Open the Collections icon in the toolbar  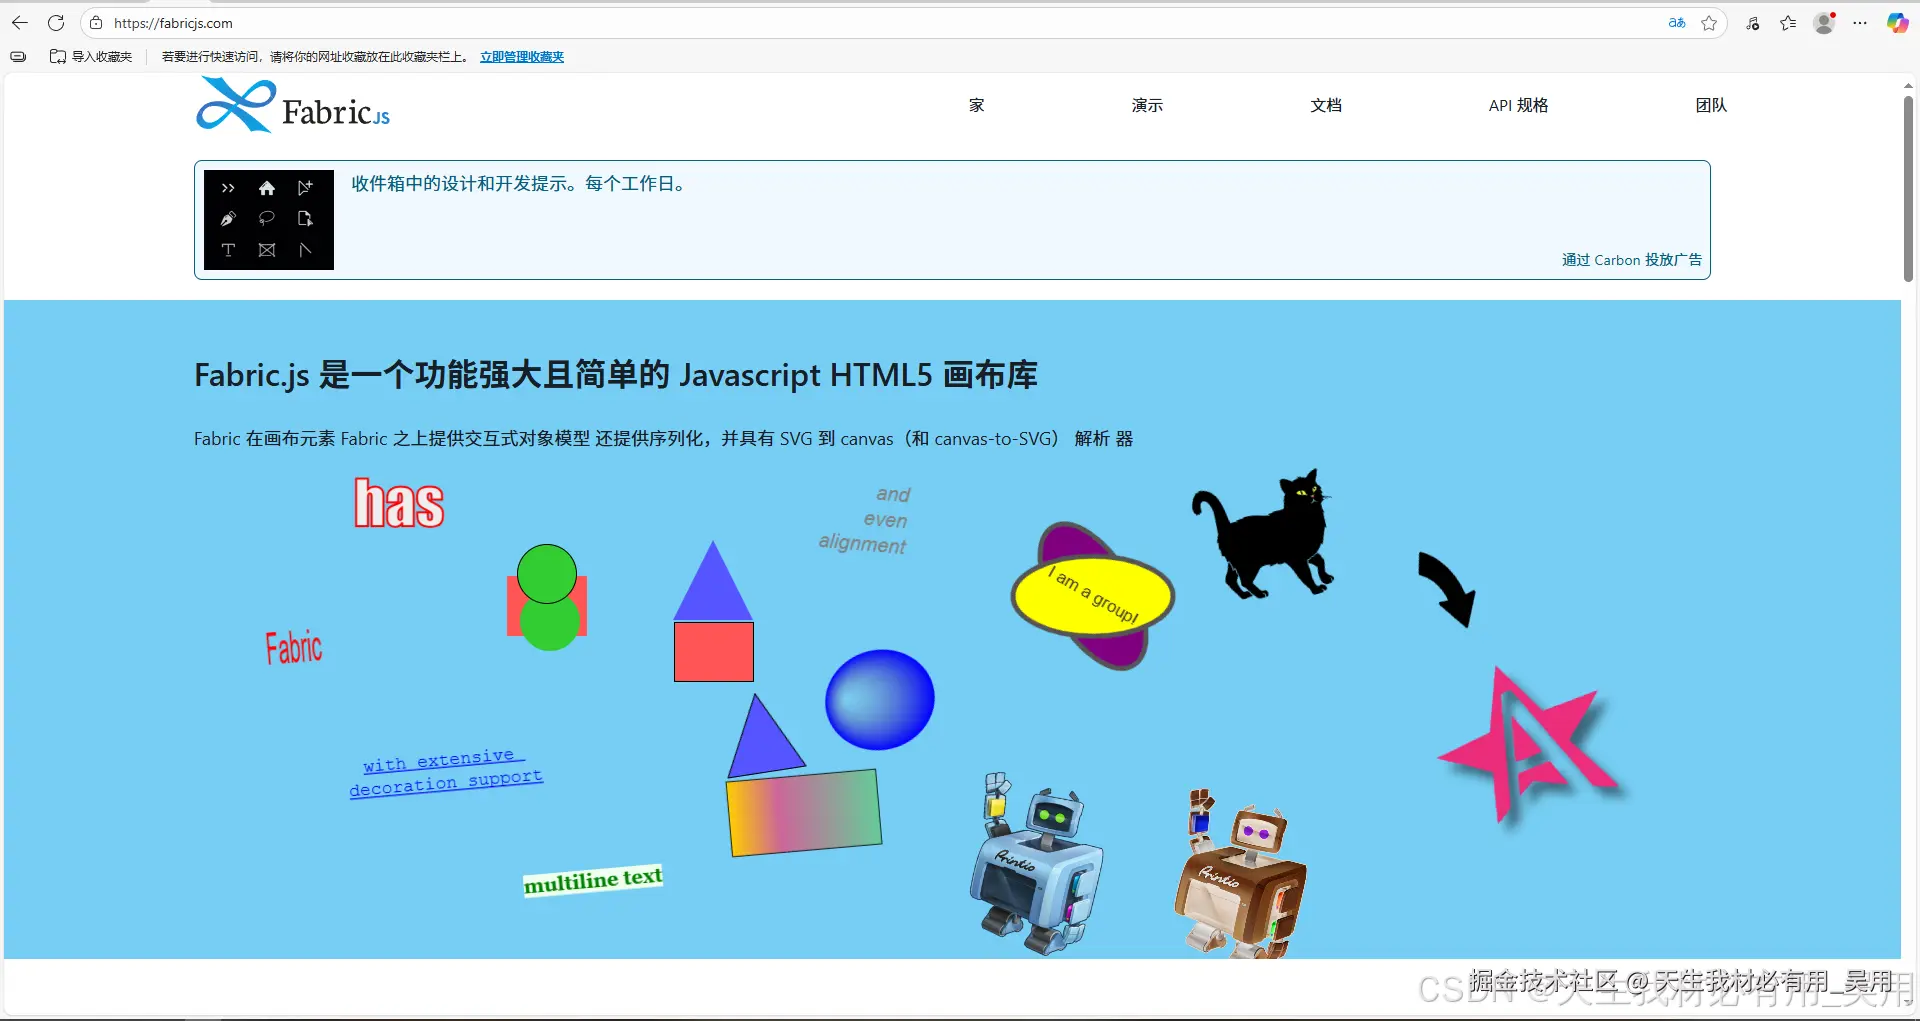click(x=1789, y=23)
